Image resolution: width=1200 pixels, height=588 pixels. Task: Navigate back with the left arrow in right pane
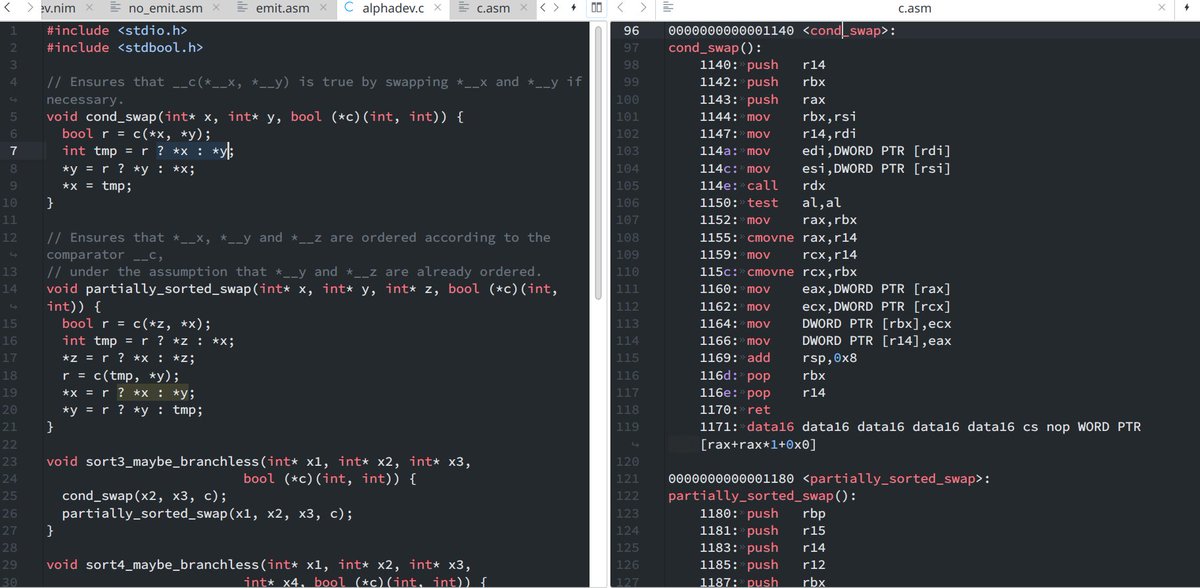[x=622, y=8]
